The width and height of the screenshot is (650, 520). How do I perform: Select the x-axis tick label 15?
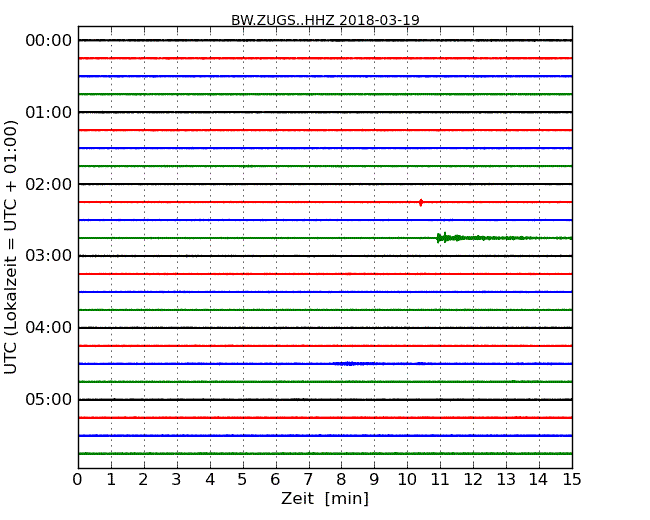coord(572,480)
